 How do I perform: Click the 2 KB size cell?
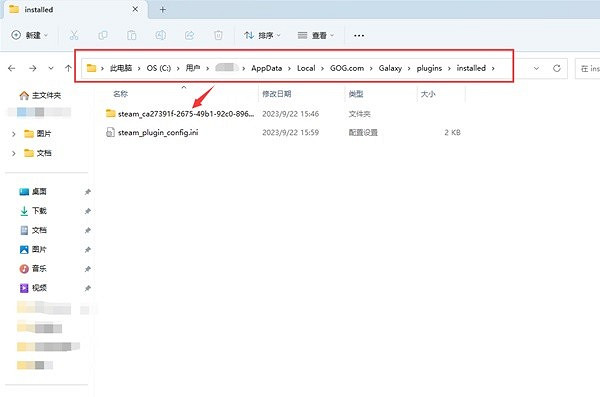[452, 132]
